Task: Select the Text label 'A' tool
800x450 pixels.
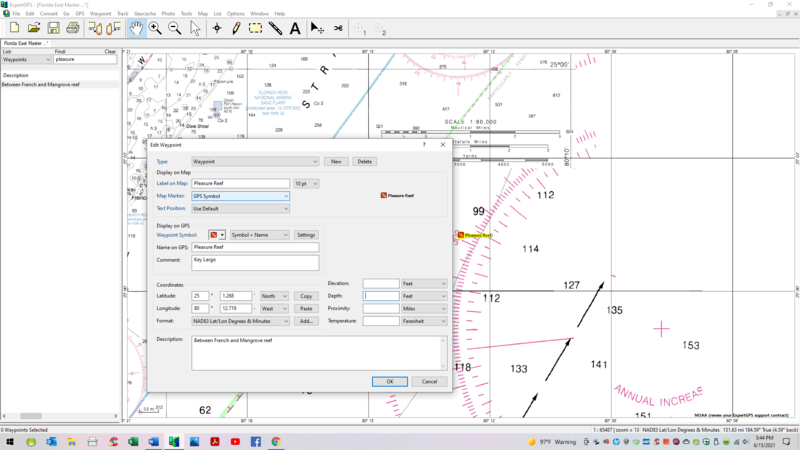Action: pyautogui.click(x=295, y=29)
